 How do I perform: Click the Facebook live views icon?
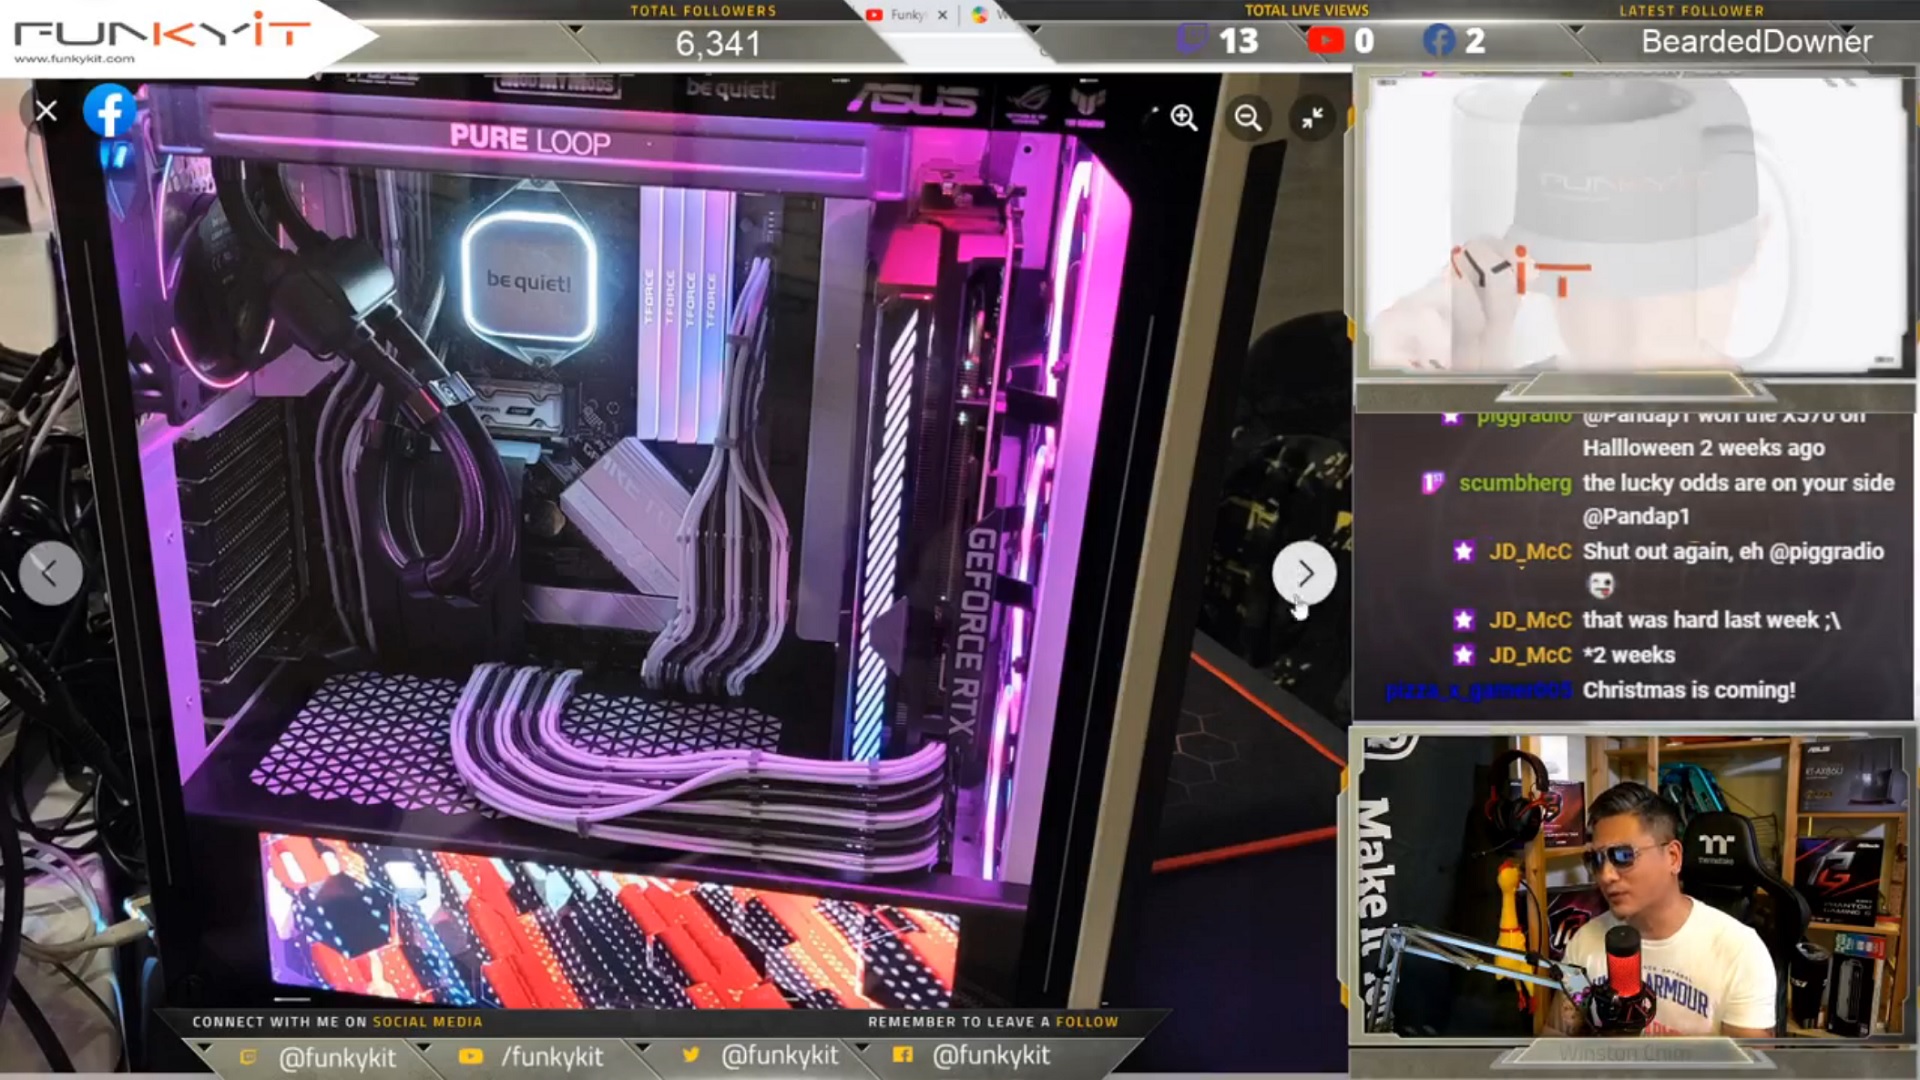click(1438, 40)
